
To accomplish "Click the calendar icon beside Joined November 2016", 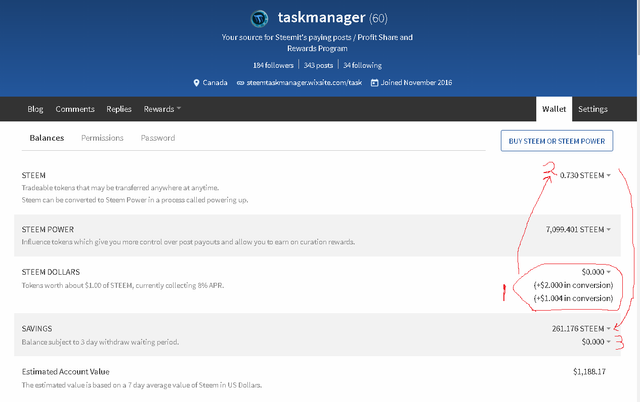I will [374, 83].
